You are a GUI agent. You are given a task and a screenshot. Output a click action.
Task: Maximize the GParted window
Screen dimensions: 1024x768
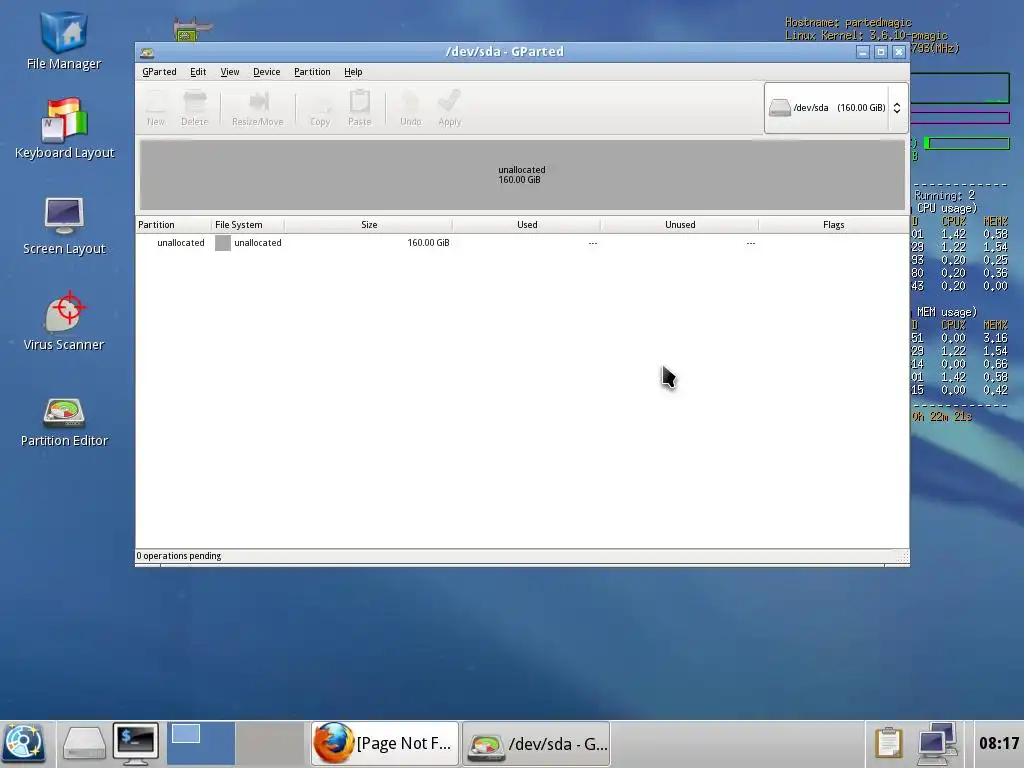point(881,52)
